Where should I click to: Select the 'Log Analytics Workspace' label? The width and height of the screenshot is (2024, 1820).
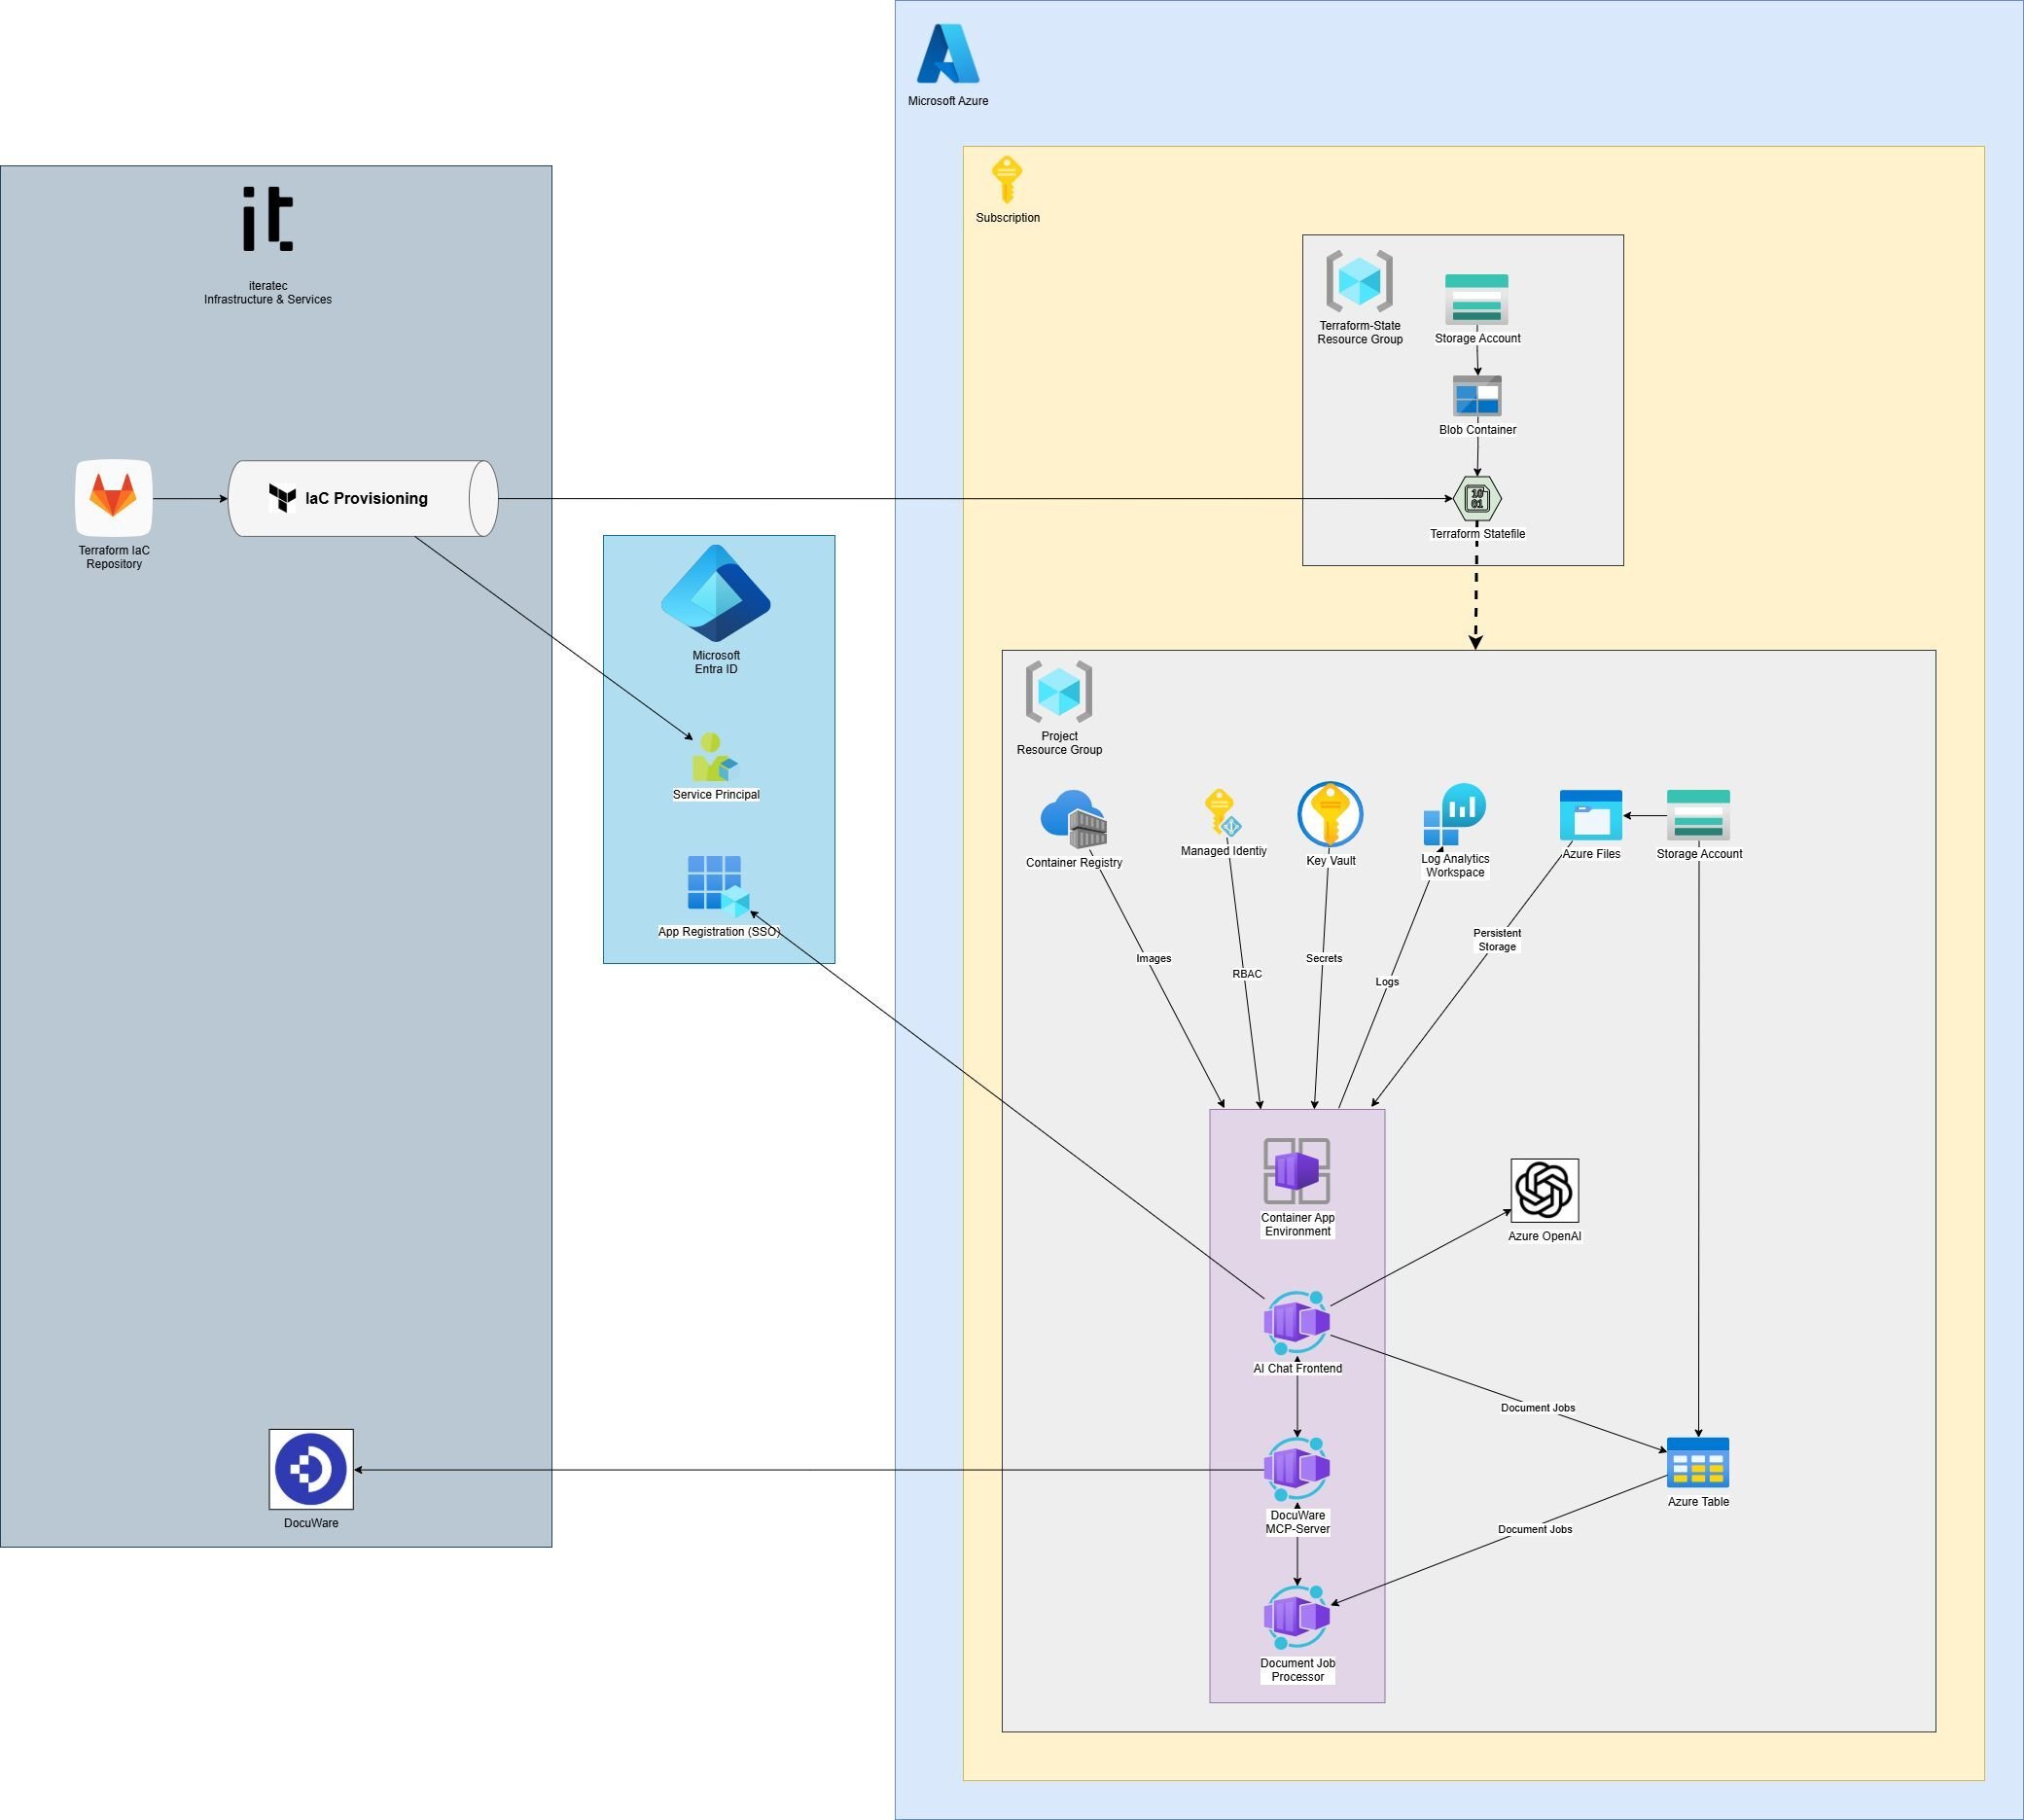1455,866
